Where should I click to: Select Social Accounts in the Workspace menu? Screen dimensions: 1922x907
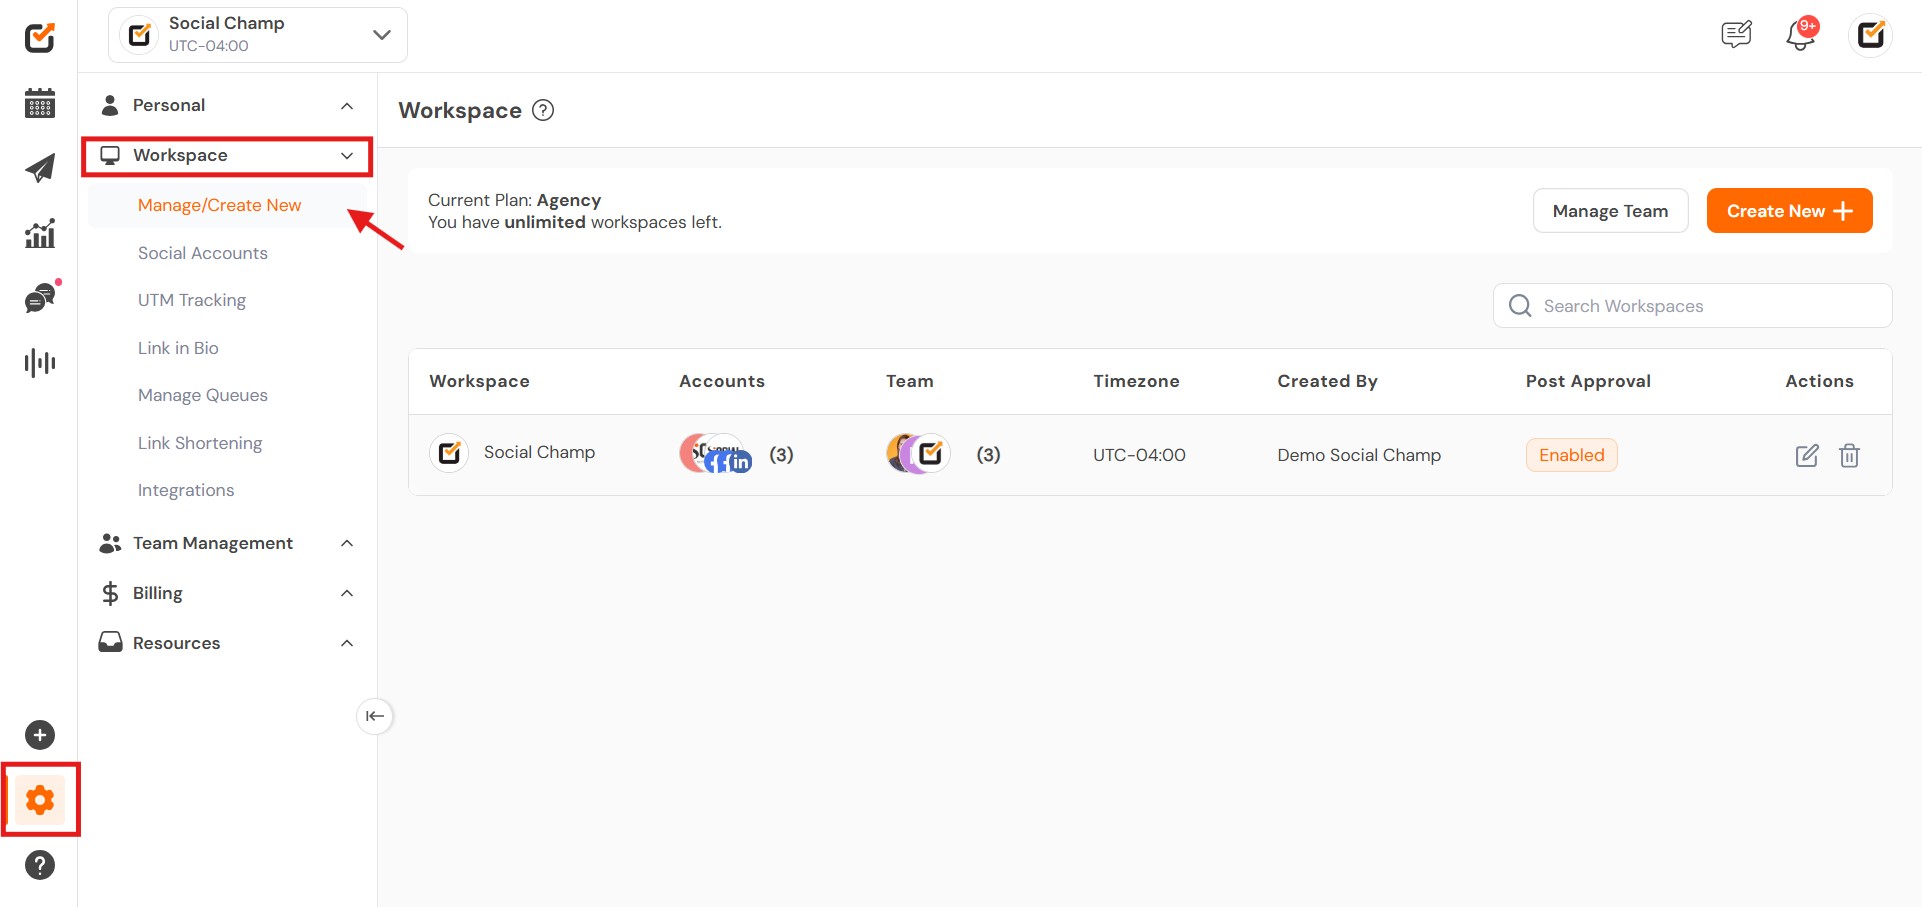(x=203, y=253)
